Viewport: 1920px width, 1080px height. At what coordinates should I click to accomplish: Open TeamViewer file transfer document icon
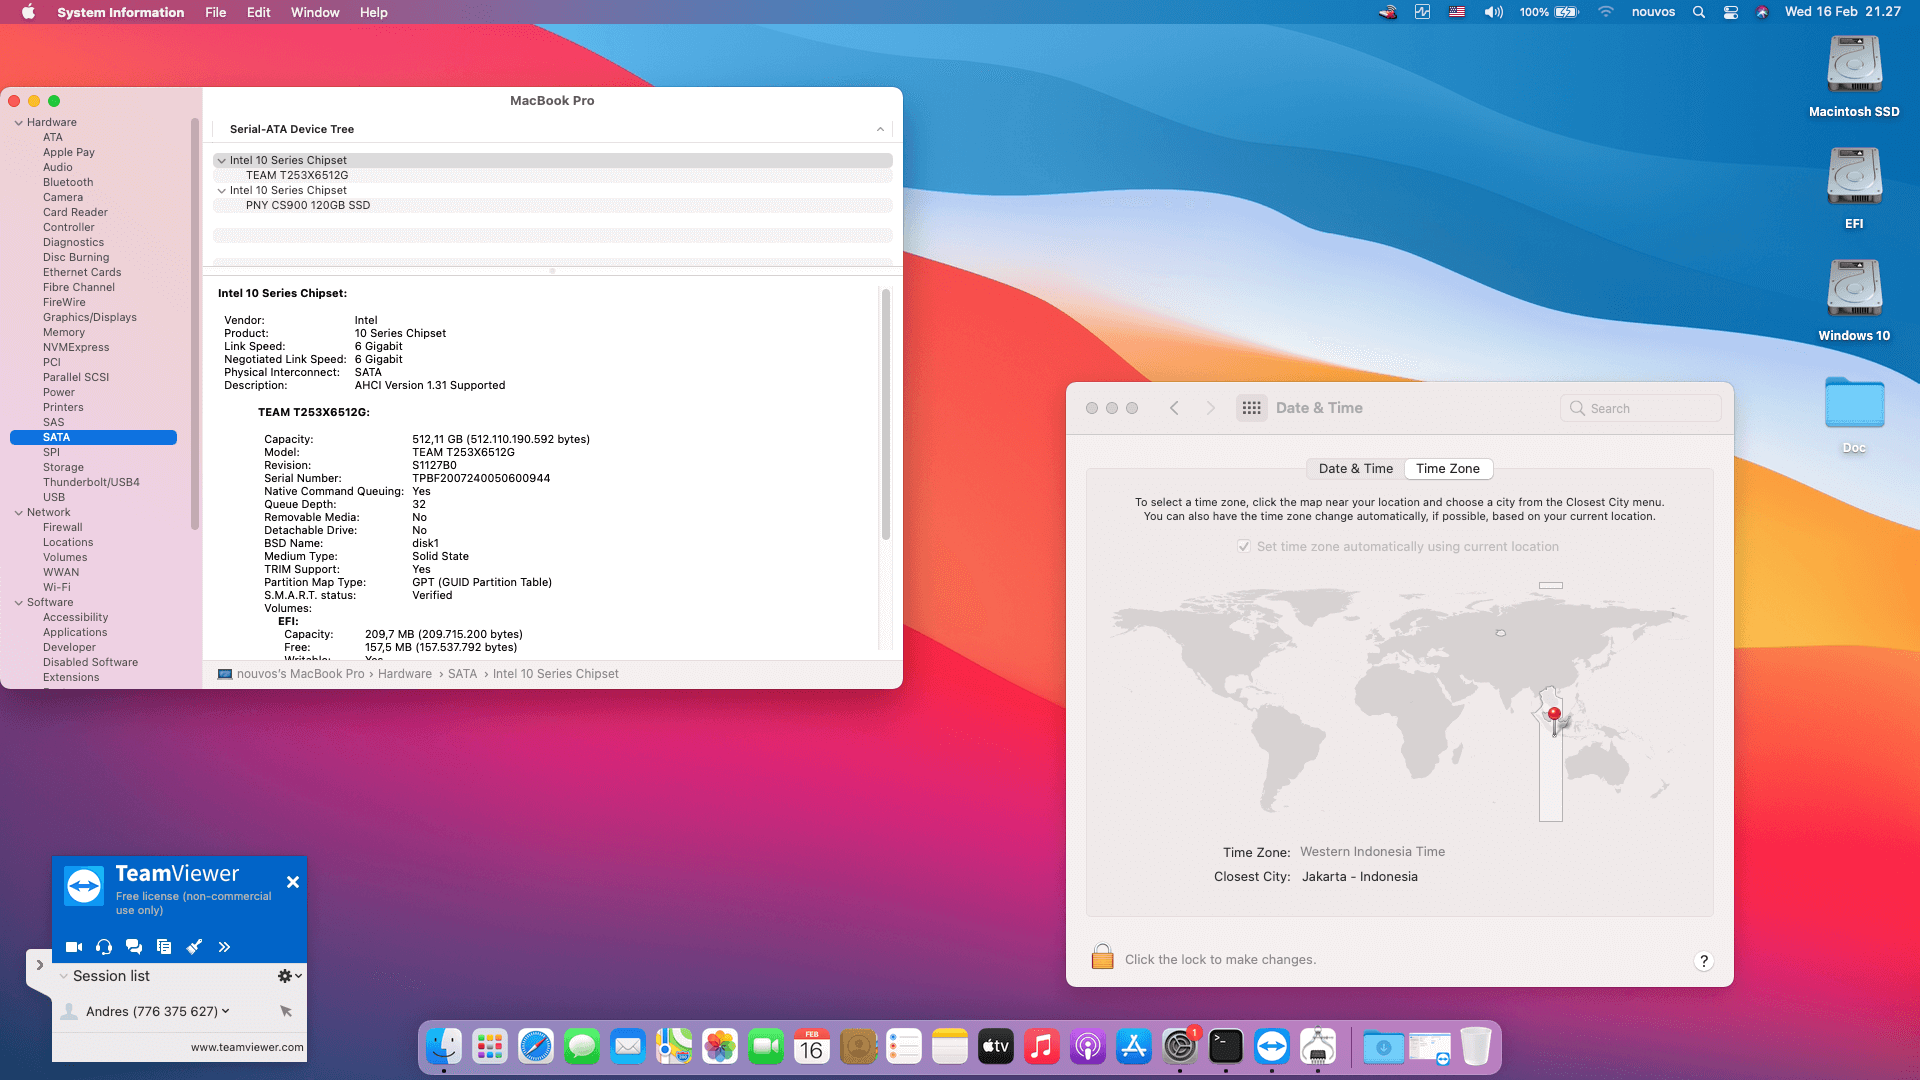click(164, 946)
